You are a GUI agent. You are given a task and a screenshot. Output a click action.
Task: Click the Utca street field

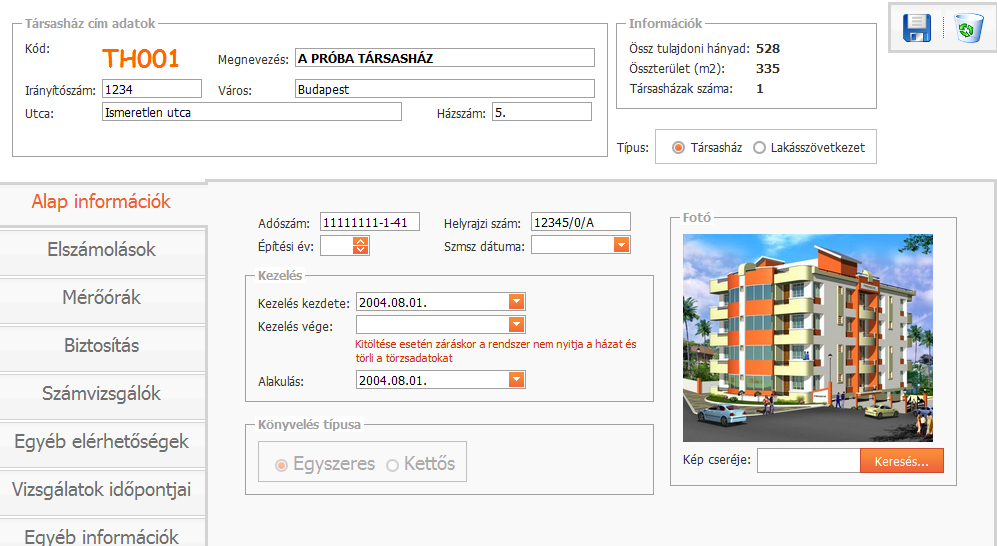pos(252,112)
